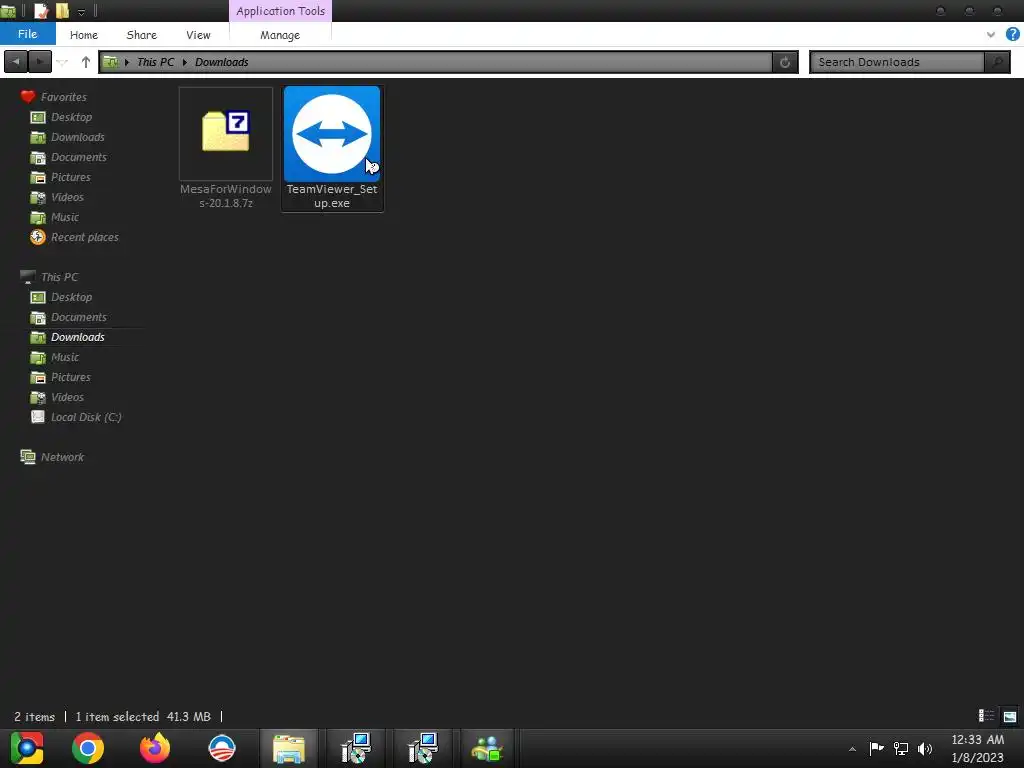Image resolution: width=1024 pixels, height=768 pixels.
Task: Show hidden system tray icons
Action: (x=852, y=749)
